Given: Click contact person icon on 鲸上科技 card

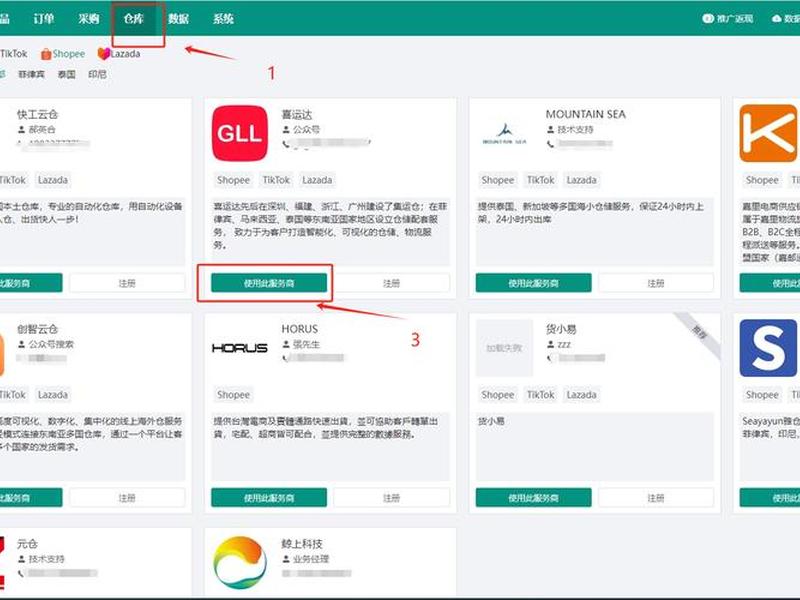Looking at the screenshot, I should pos(286,559).
